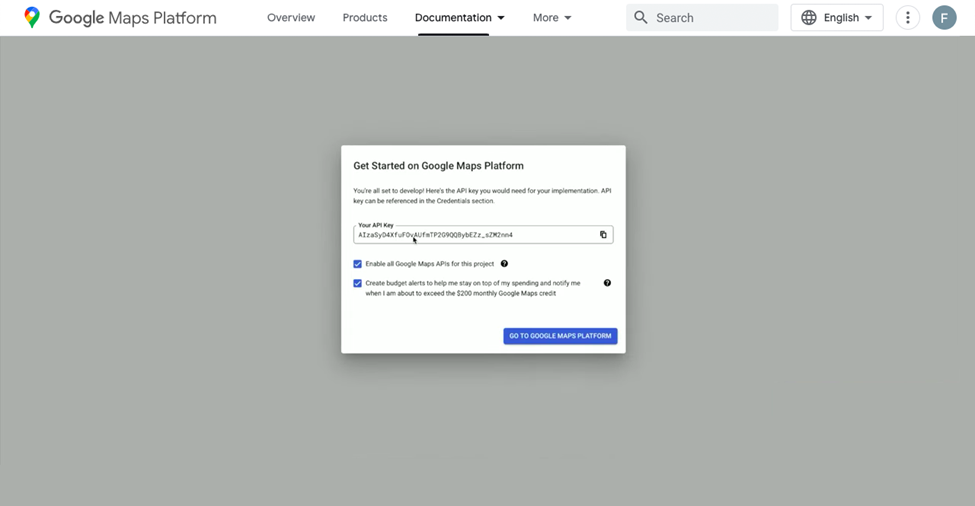Click the Google Maps Platform title text

[x=132, y=17]
